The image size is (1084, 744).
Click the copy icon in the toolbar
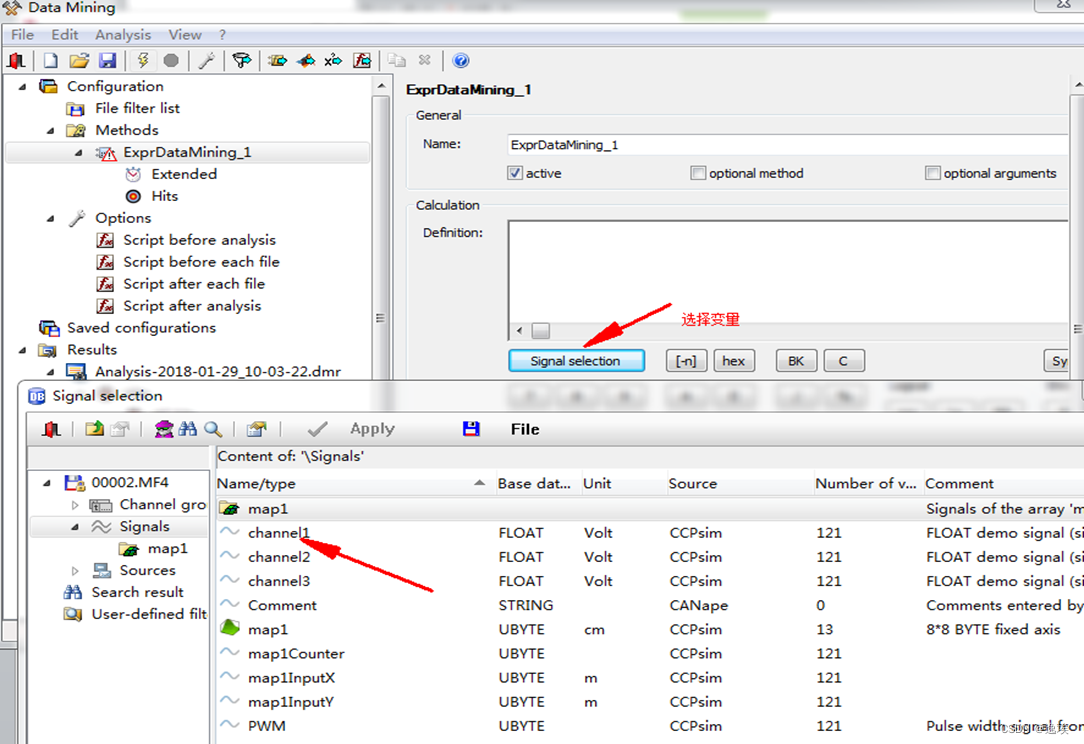point(397,61)
